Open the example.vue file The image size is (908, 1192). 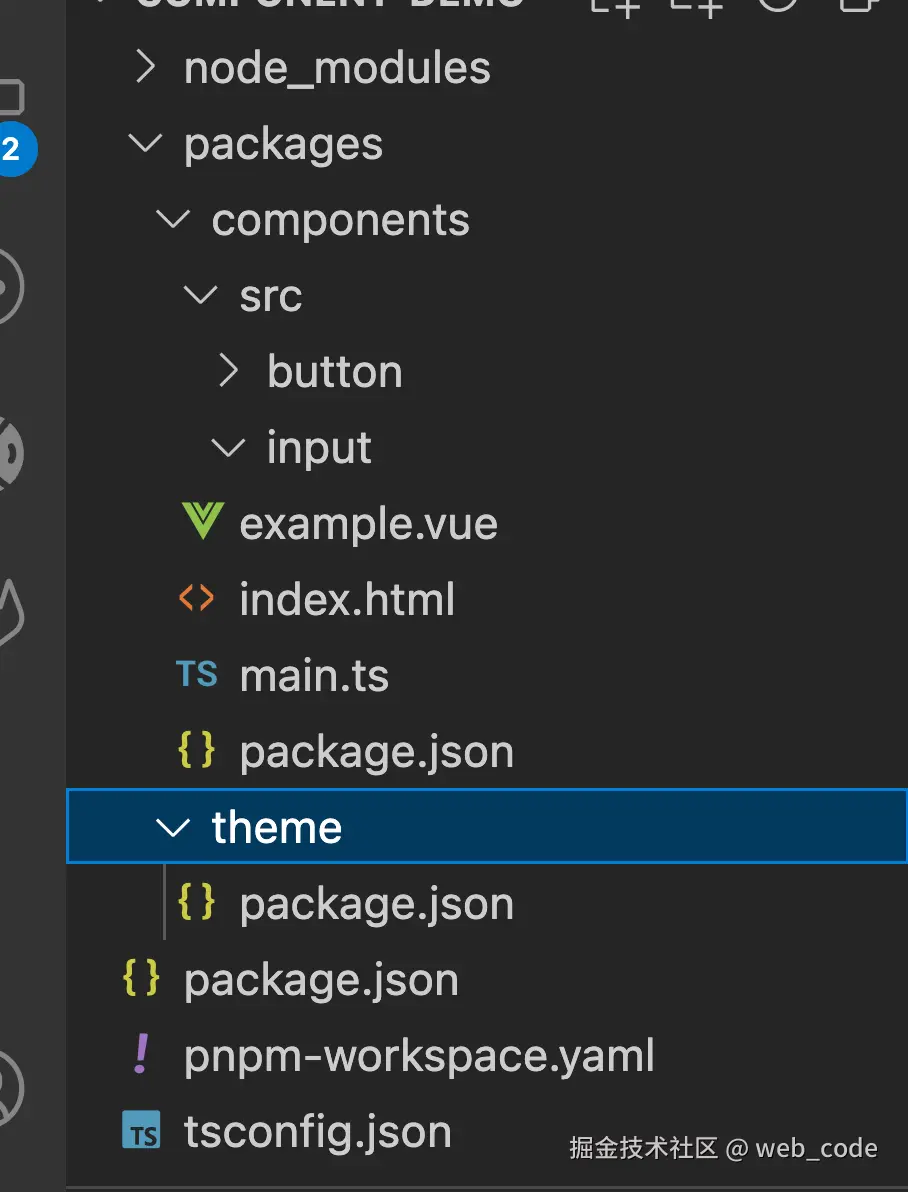(368, 524)
